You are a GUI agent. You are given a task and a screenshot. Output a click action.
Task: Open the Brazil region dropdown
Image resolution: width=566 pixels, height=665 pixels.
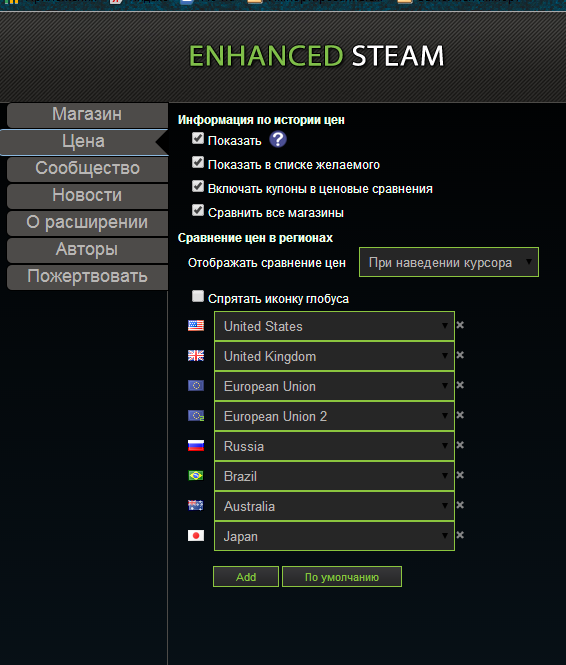[x=335, y=476]
